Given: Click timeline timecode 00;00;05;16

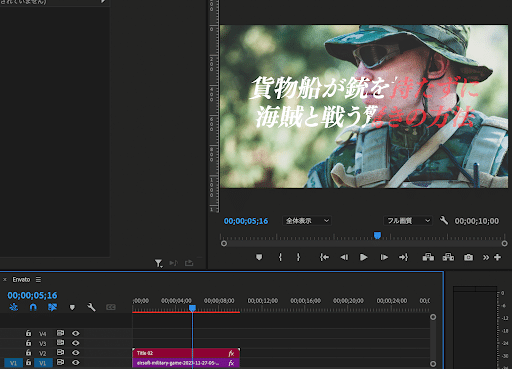Looking at the screenshot, I should (x=32, y=295).
